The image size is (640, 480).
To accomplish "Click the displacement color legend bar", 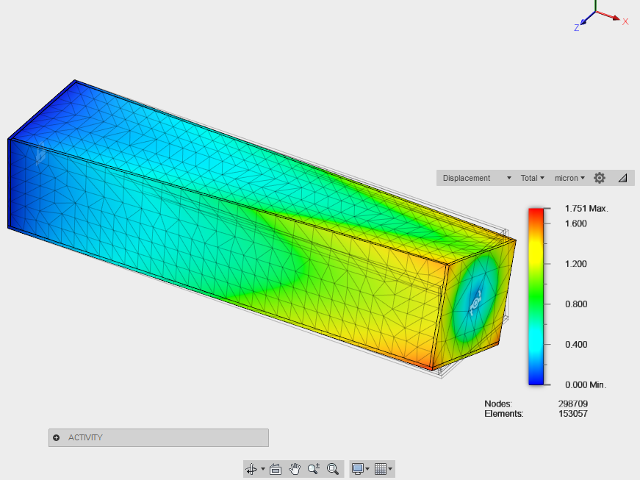I will coord(538,296).
